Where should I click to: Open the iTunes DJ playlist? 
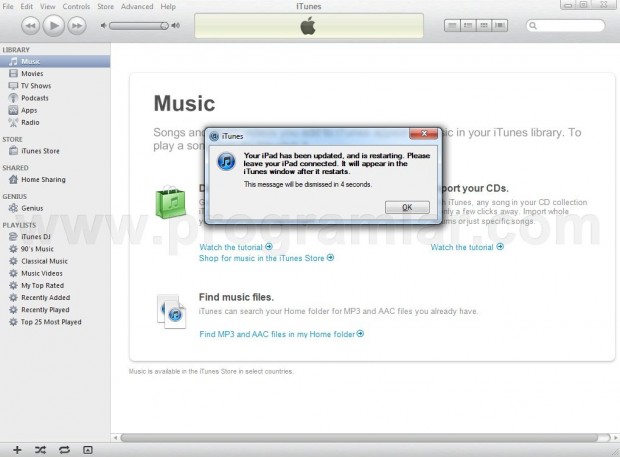36,236
